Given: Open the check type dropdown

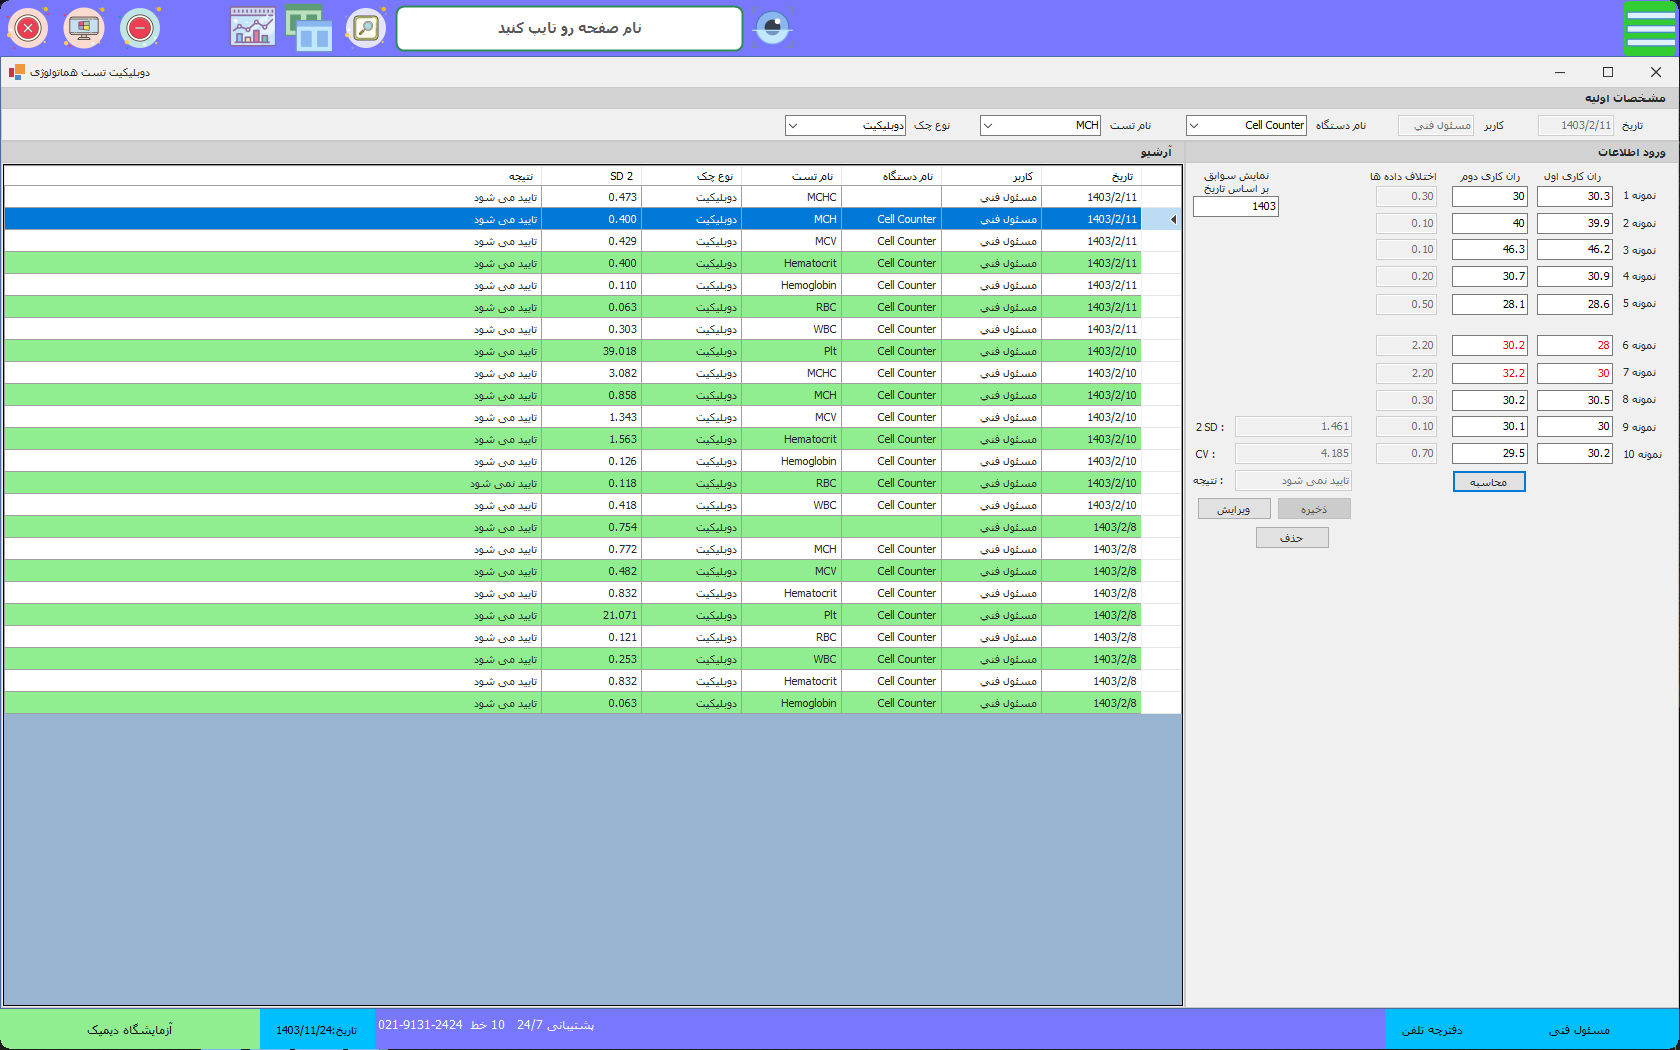Looking at the screenshot, I should coord(793,125).
